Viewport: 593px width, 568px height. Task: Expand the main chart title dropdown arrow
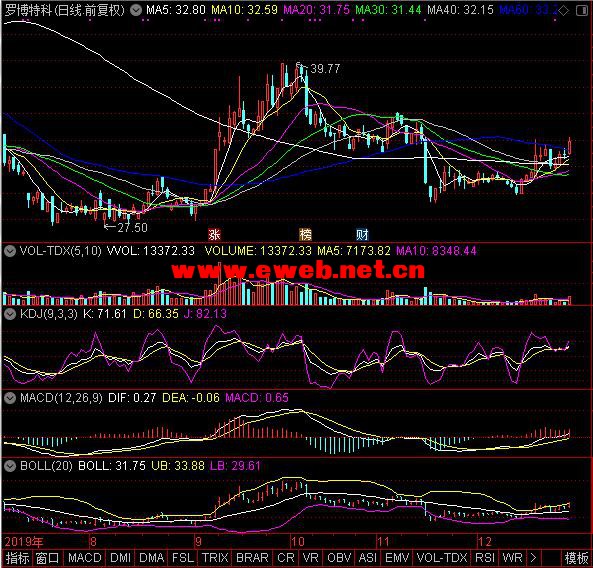(136, 10)
